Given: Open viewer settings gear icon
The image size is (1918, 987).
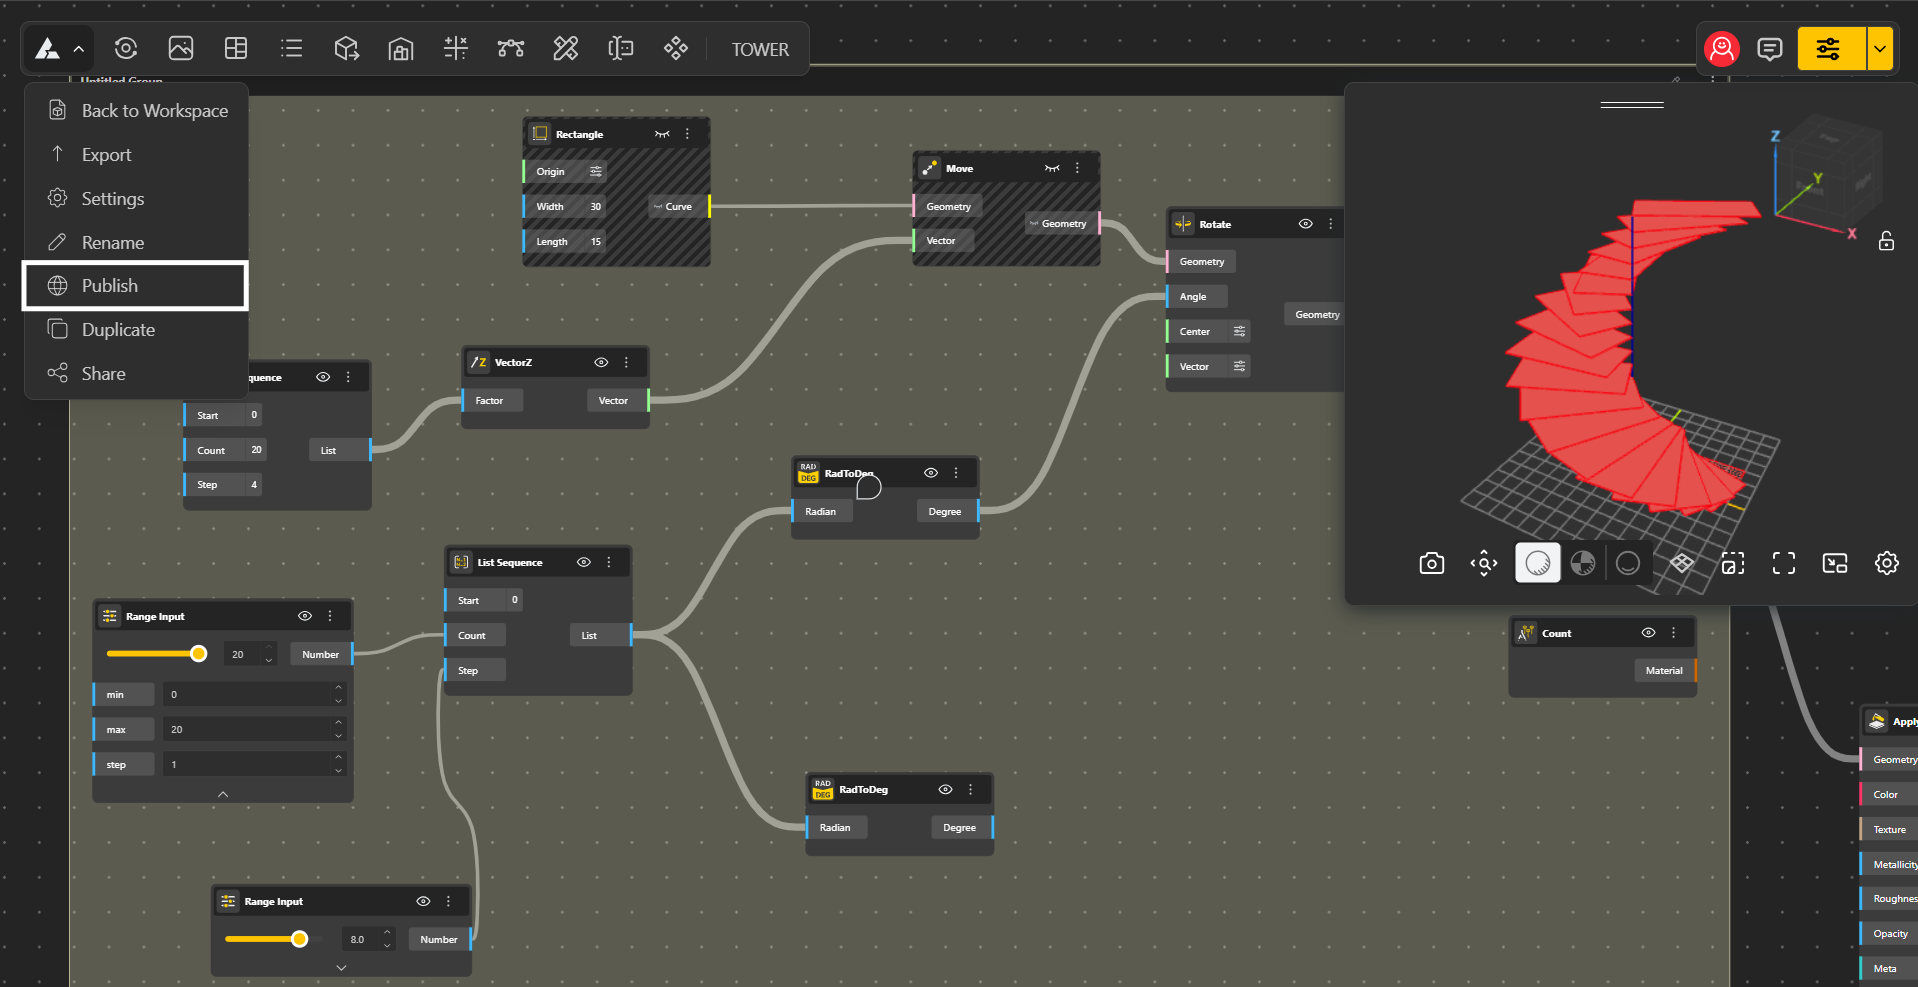Looking at the screenshot, I should click(1886, 564).
